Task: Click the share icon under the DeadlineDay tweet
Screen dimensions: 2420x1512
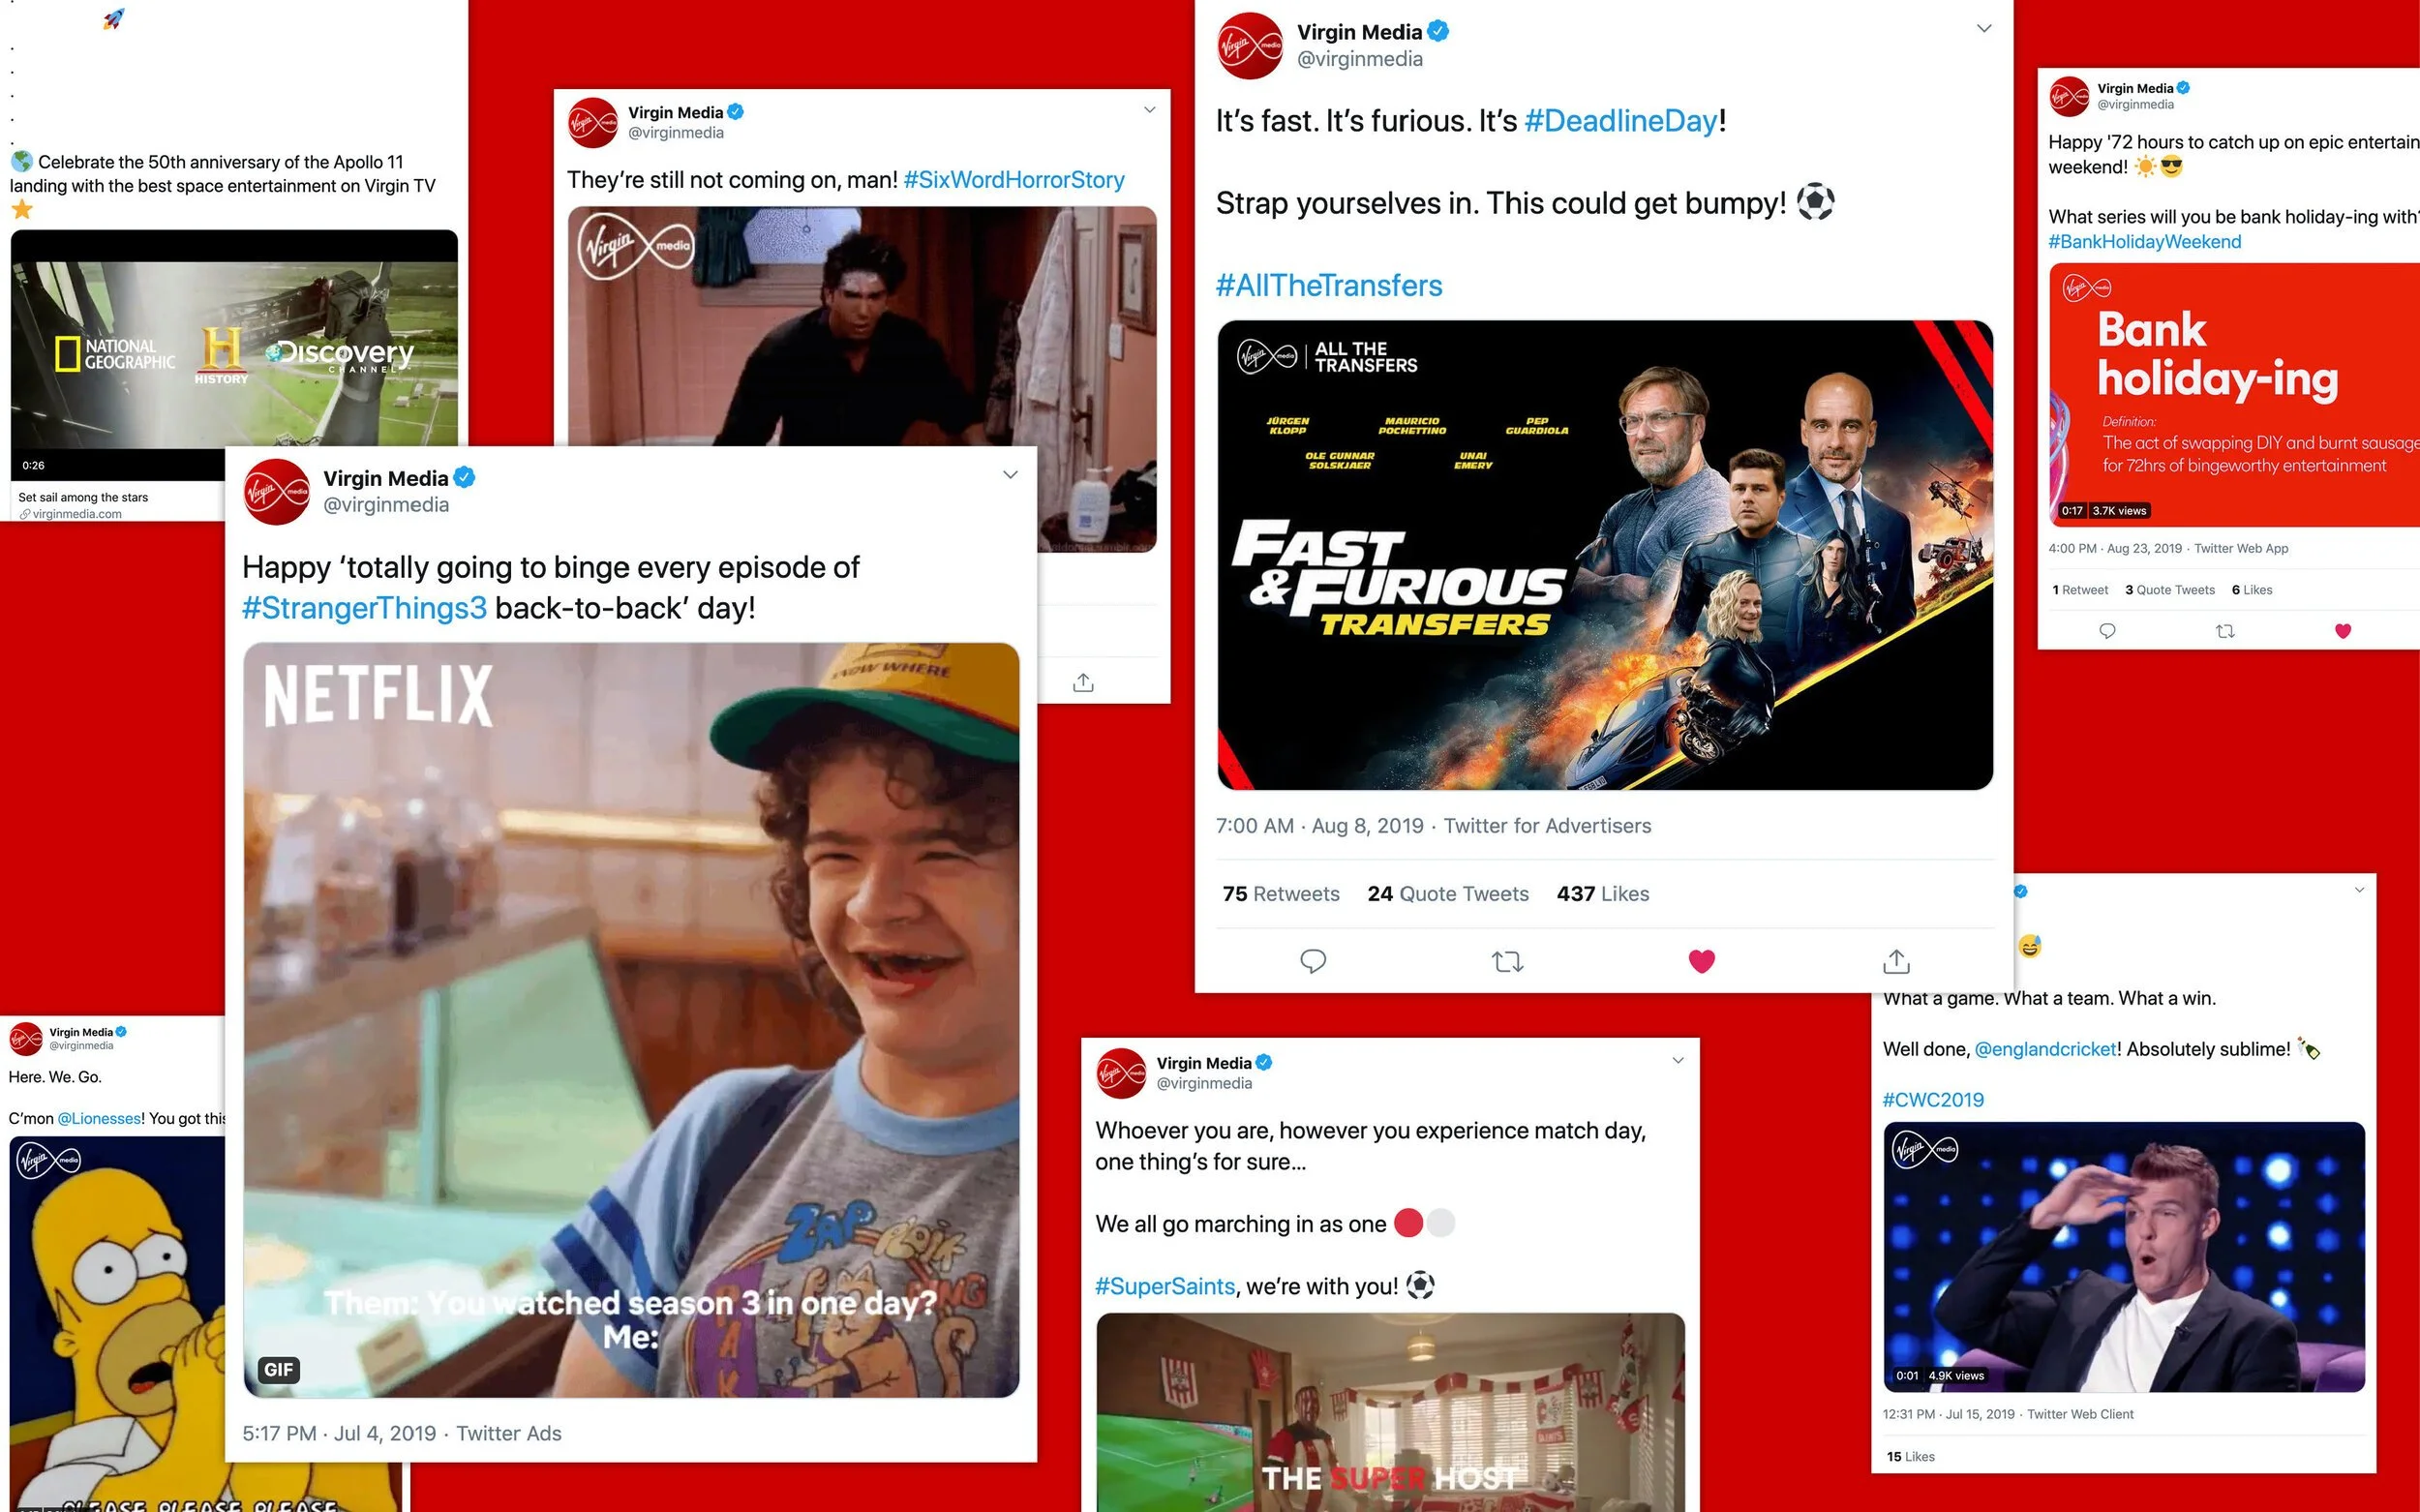Action: 1896,961
